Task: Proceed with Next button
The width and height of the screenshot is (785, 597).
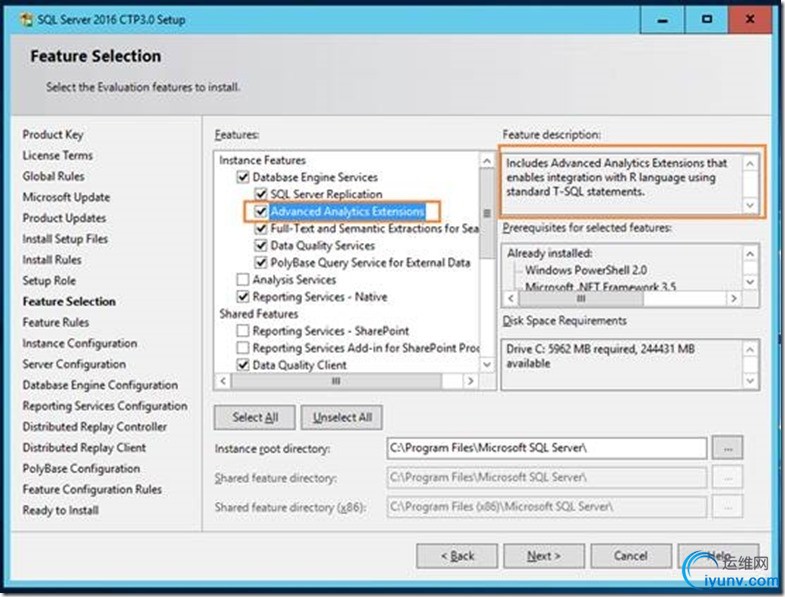Action: 544,556
